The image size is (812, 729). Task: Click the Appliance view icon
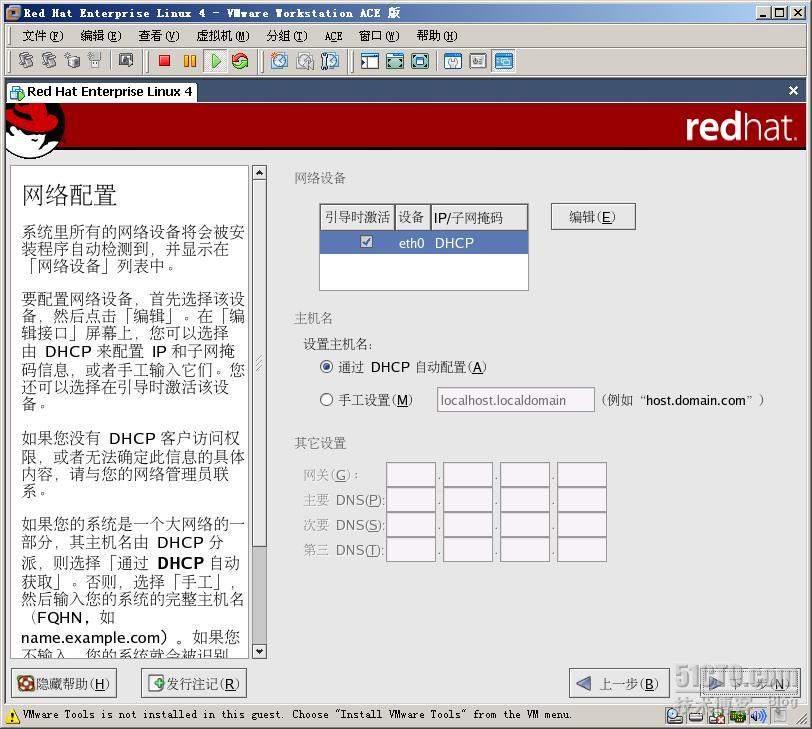(477, 61)
